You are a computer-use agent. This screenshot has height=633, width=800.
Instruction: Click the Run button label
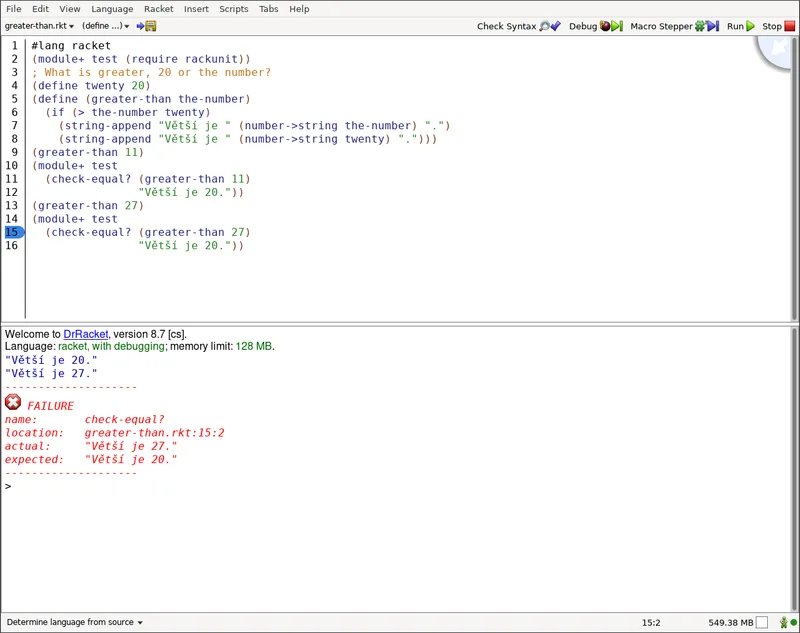coord(735,26)
